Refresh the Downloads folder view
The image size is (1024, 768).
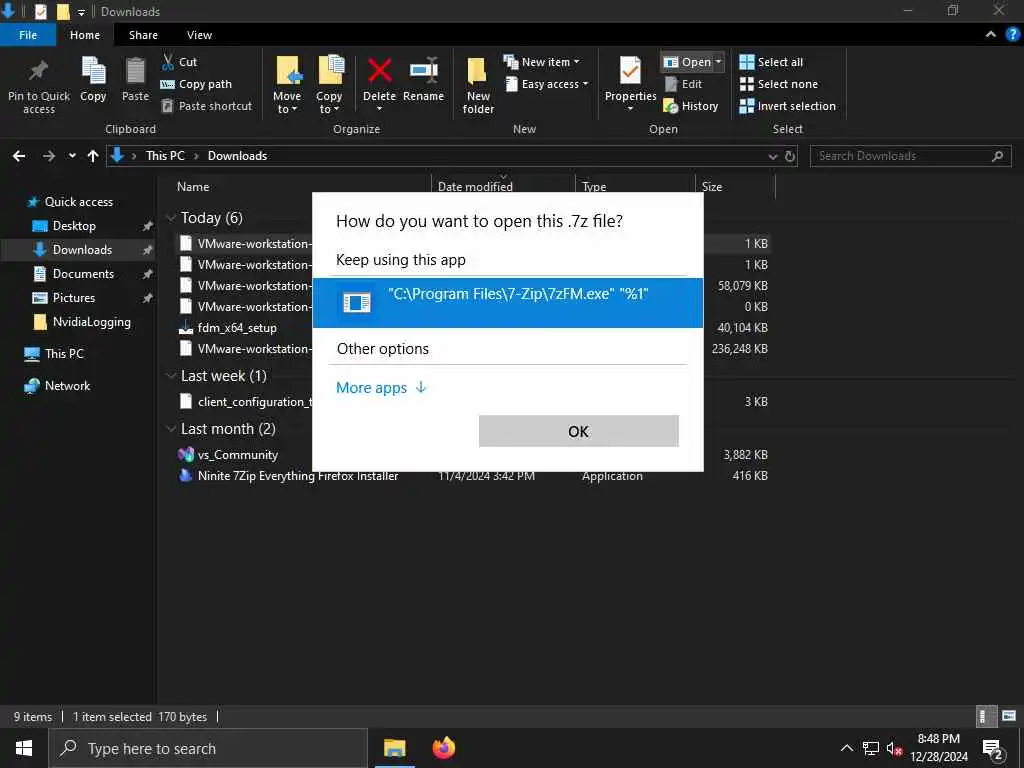pyautogui.click(x=790, y=156)
